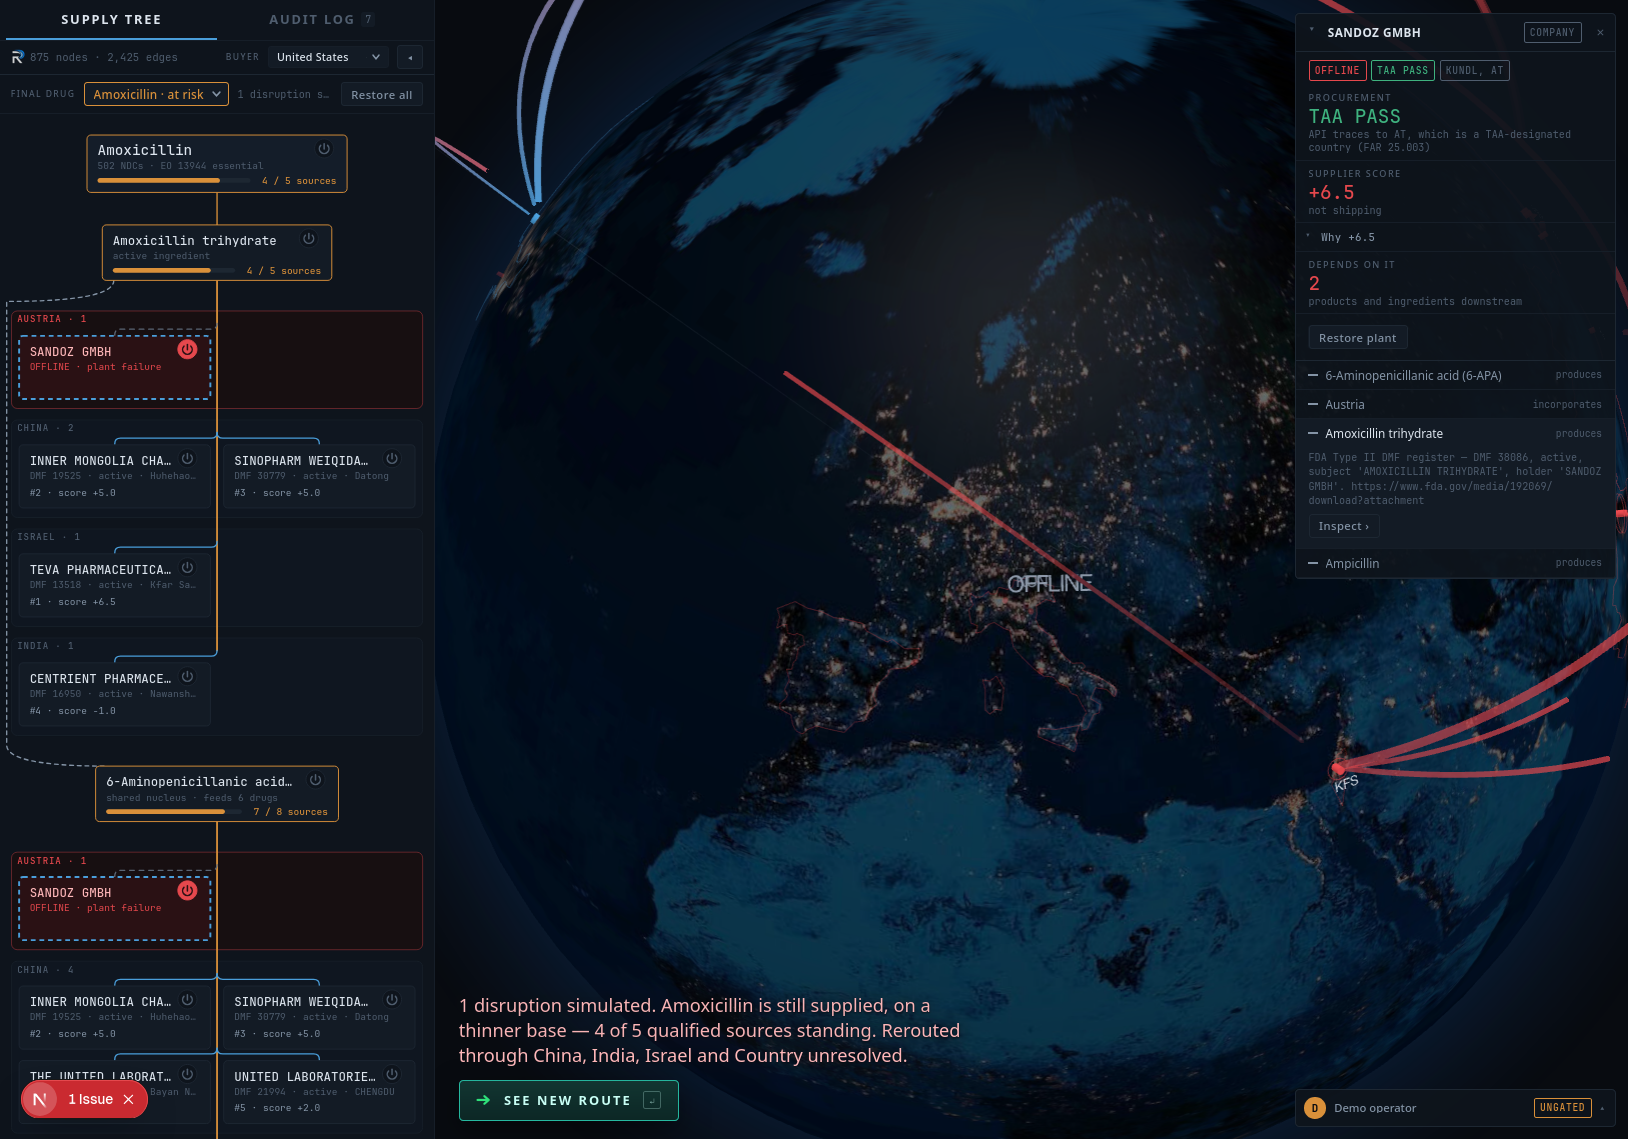
Task: Expand the 6-Aminopenicillanic acid (6-APA) produces row
Action: click(1455, 375)
